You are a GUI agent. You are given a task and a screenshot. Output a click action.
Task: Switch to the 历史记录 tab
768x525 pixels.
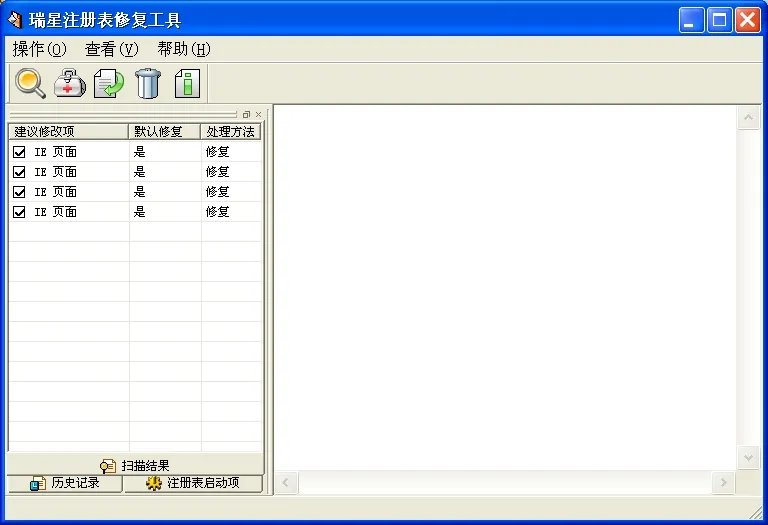(65, 483)
